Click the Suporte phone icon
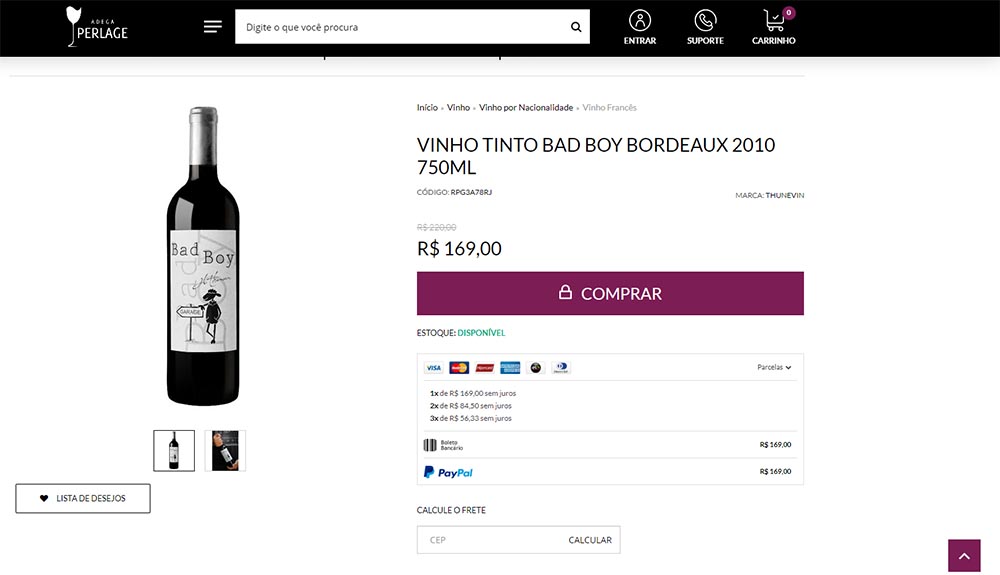1000x575 pixels. point(705,27)
